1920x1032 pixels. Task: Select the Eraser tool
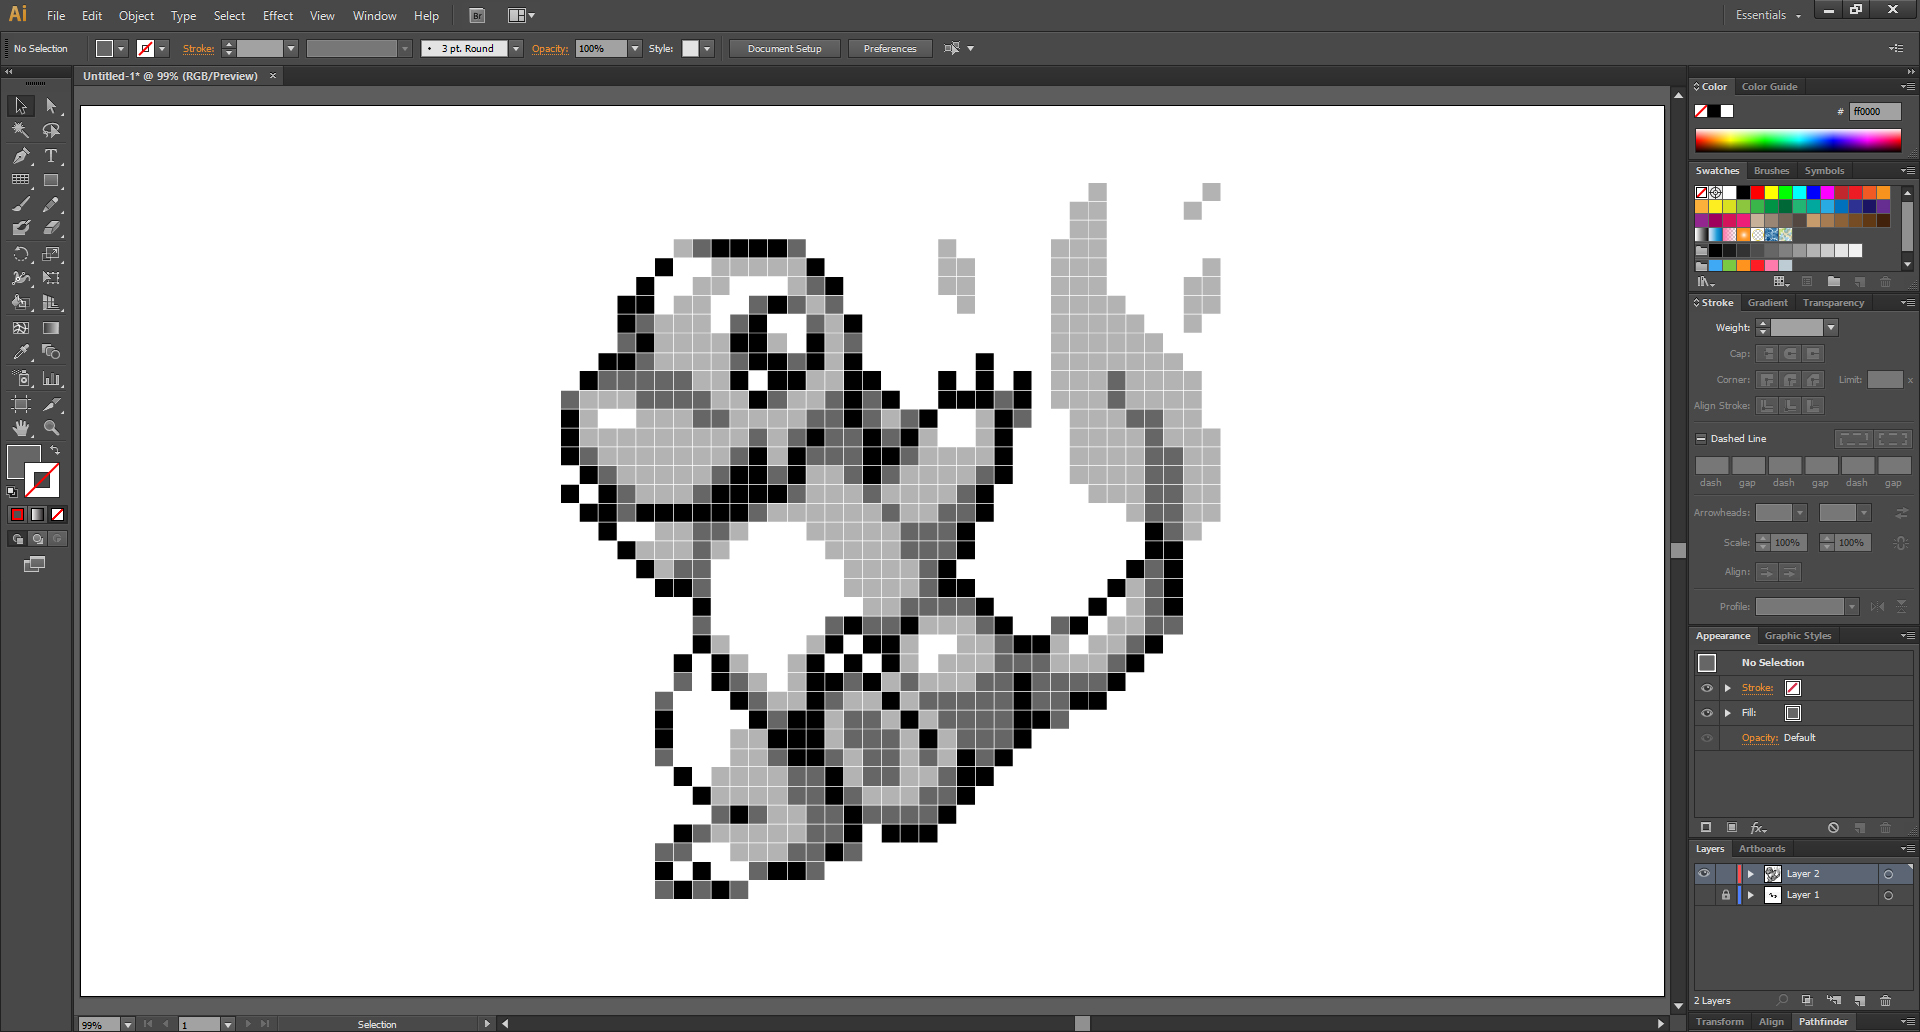51,228
